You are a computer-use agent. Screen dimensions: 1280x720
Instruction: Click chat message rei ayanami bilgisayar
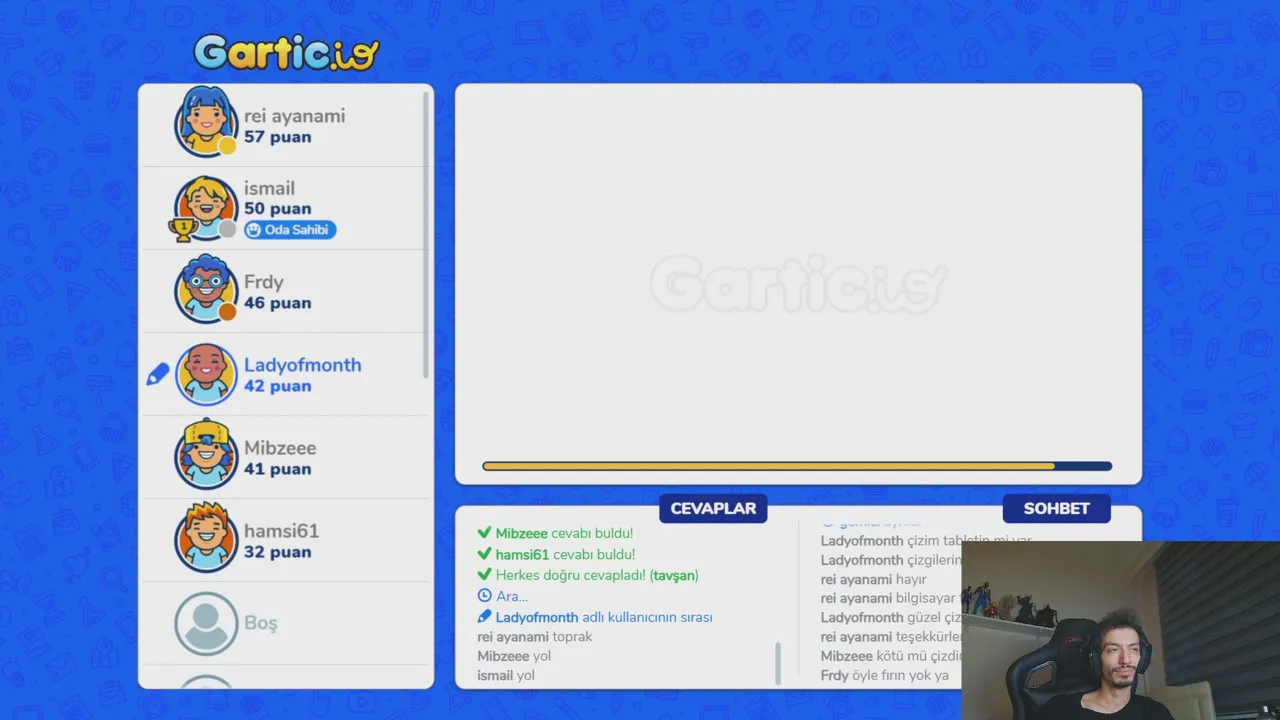[x=891, y=598]
